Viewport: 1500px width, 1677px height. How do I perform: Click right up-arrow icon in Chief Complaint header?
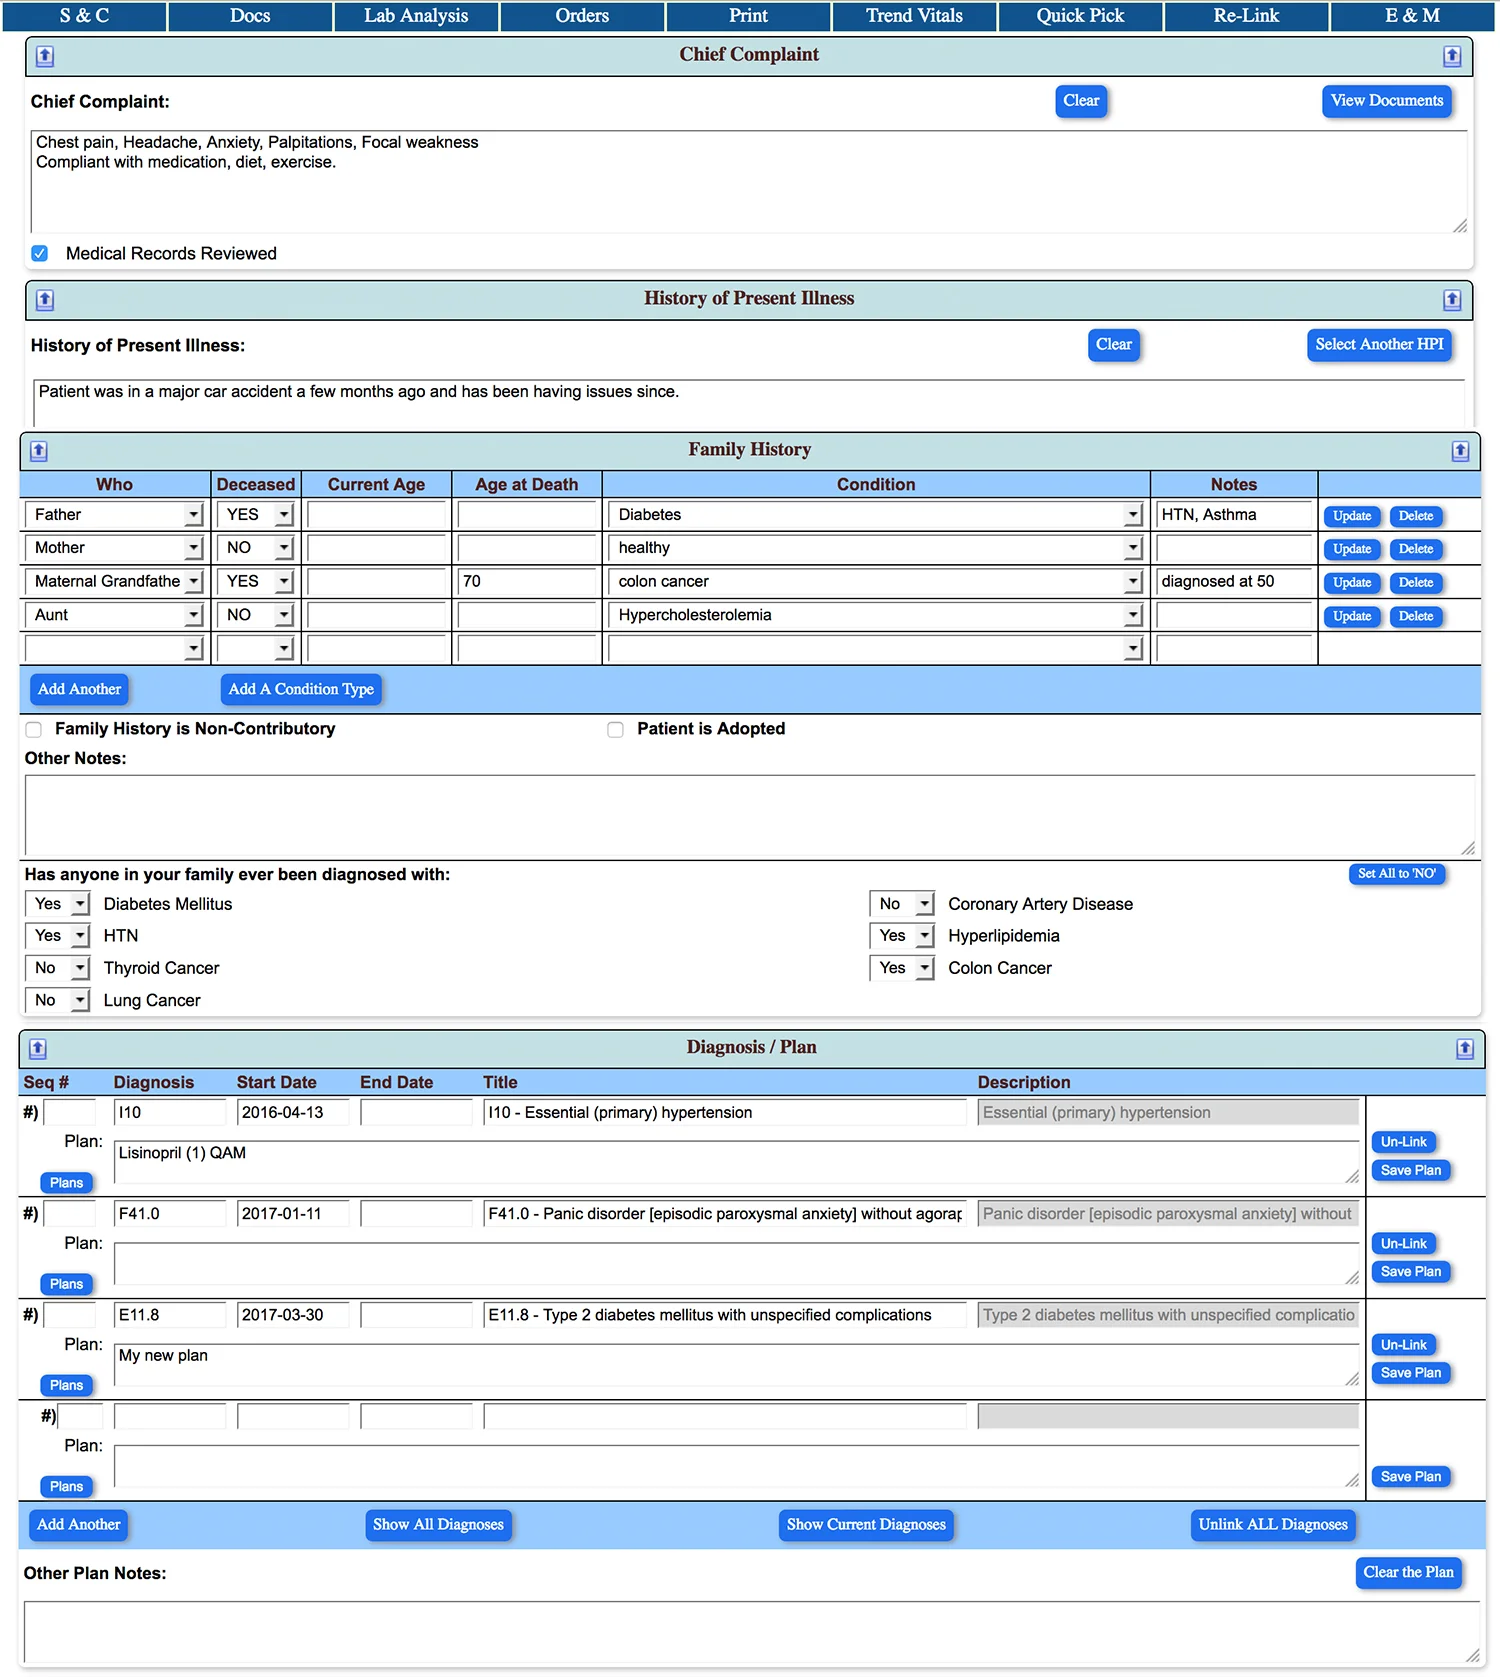coord(1452,56)
